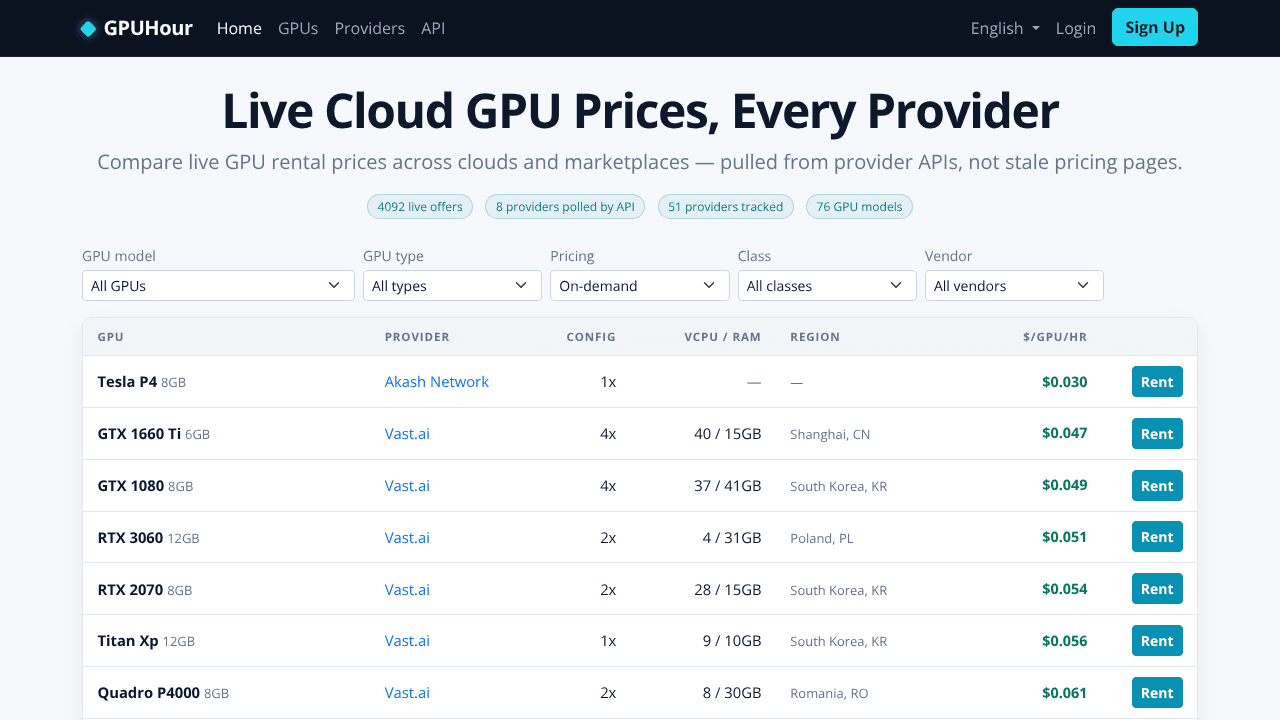
Task: Click the 40 / 15GB vCPU RAM cell
Action: pos(727,434)
